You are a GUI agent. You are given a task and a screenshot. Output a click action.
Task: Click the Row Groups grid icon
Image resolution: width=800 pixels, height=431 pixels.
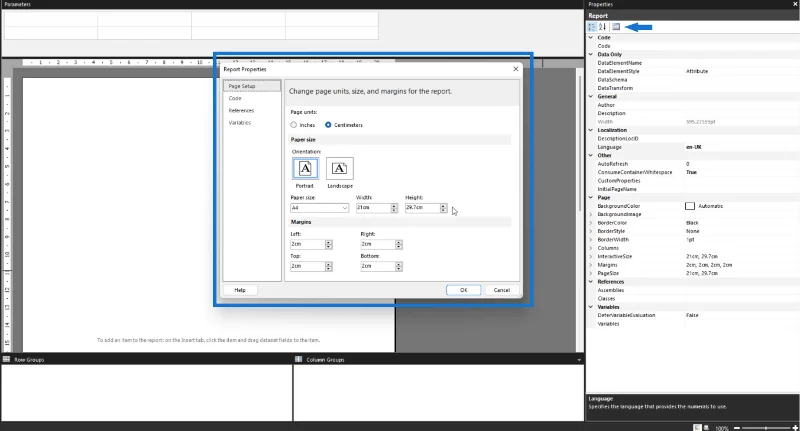point(6,359)
